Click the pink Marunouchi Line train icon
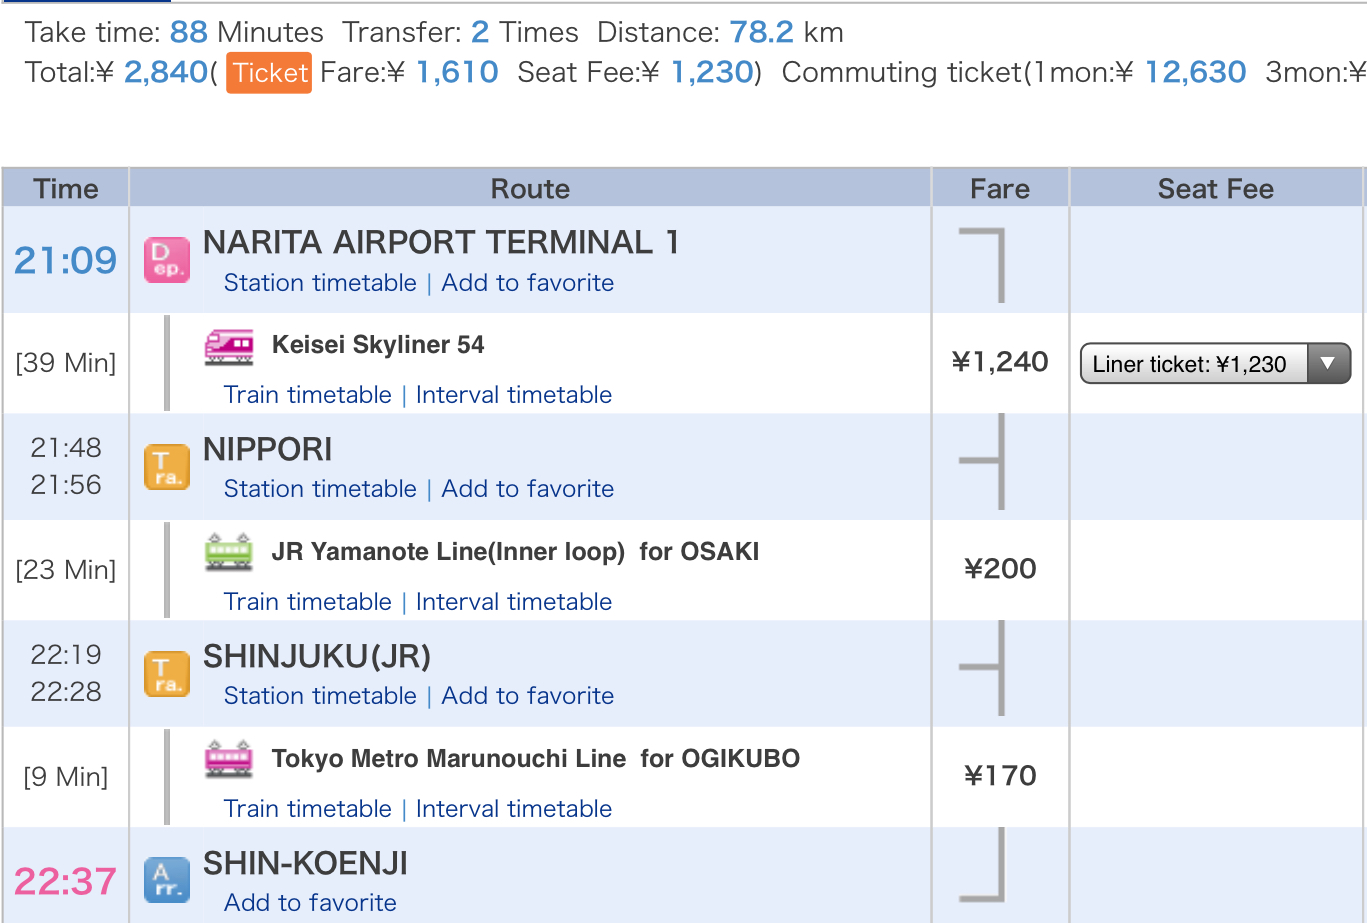Viewport: 1367px width, 923px height. 229,759
